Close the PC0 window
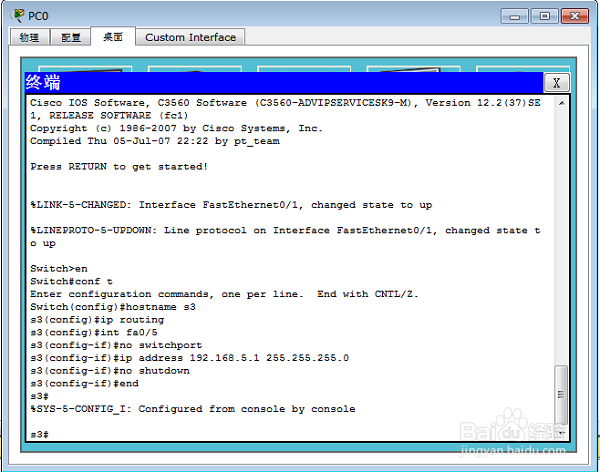600x472 pixels. [x=575, y=16]
